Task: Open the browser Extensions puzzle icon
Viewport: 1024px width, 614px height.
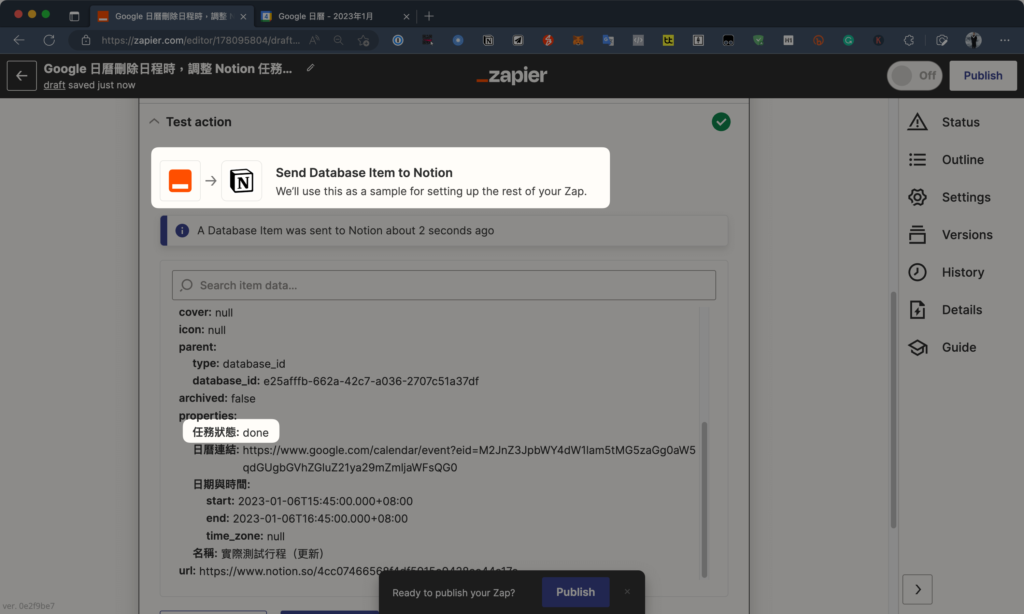Action: tap(908, 40)
